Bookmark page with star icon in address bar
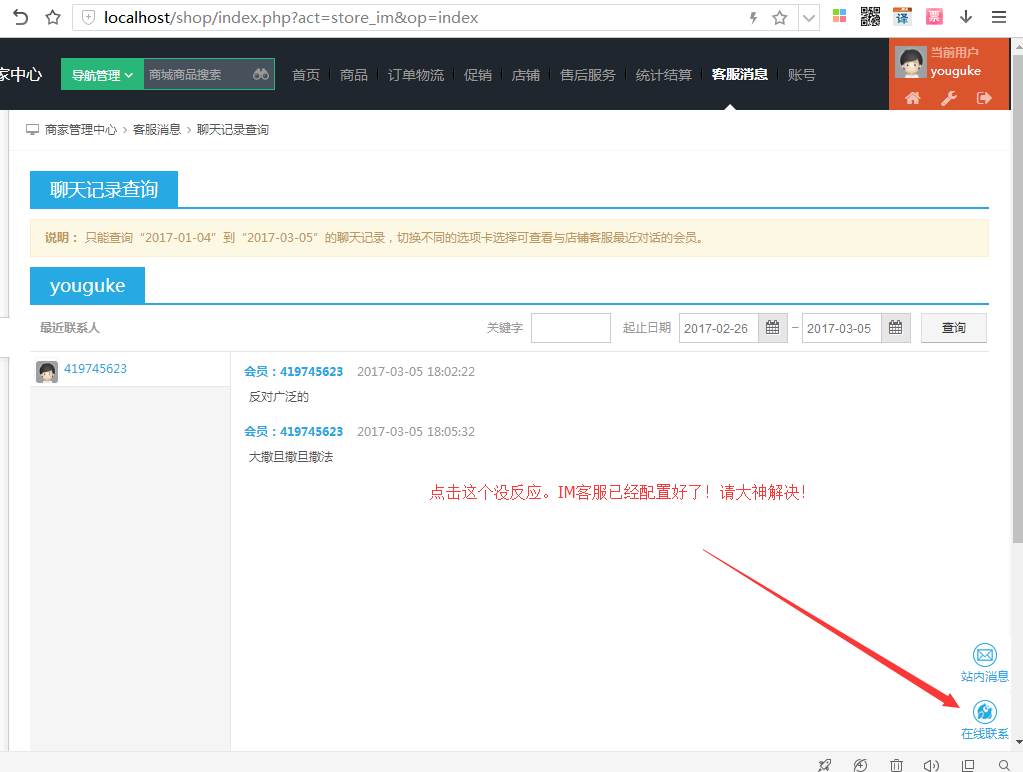 (x=780, y=18)
